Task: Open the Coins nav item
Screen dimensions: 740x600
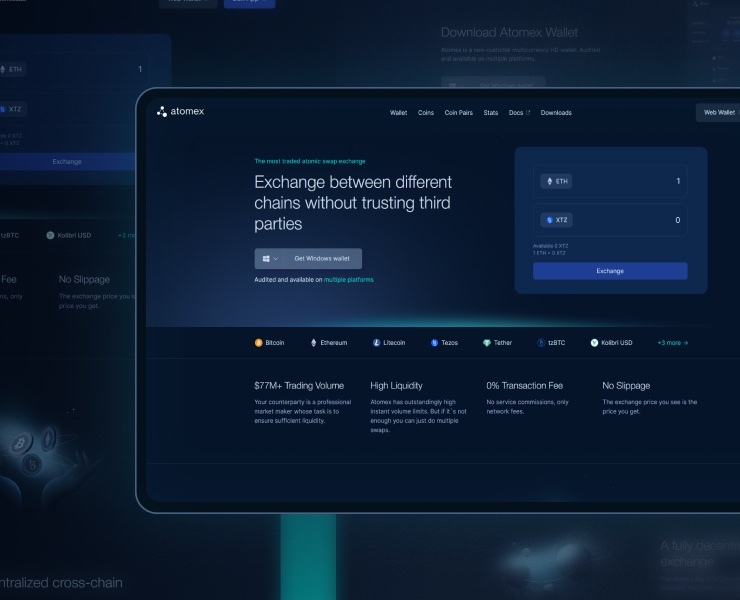Action: (x=426, y=113)
